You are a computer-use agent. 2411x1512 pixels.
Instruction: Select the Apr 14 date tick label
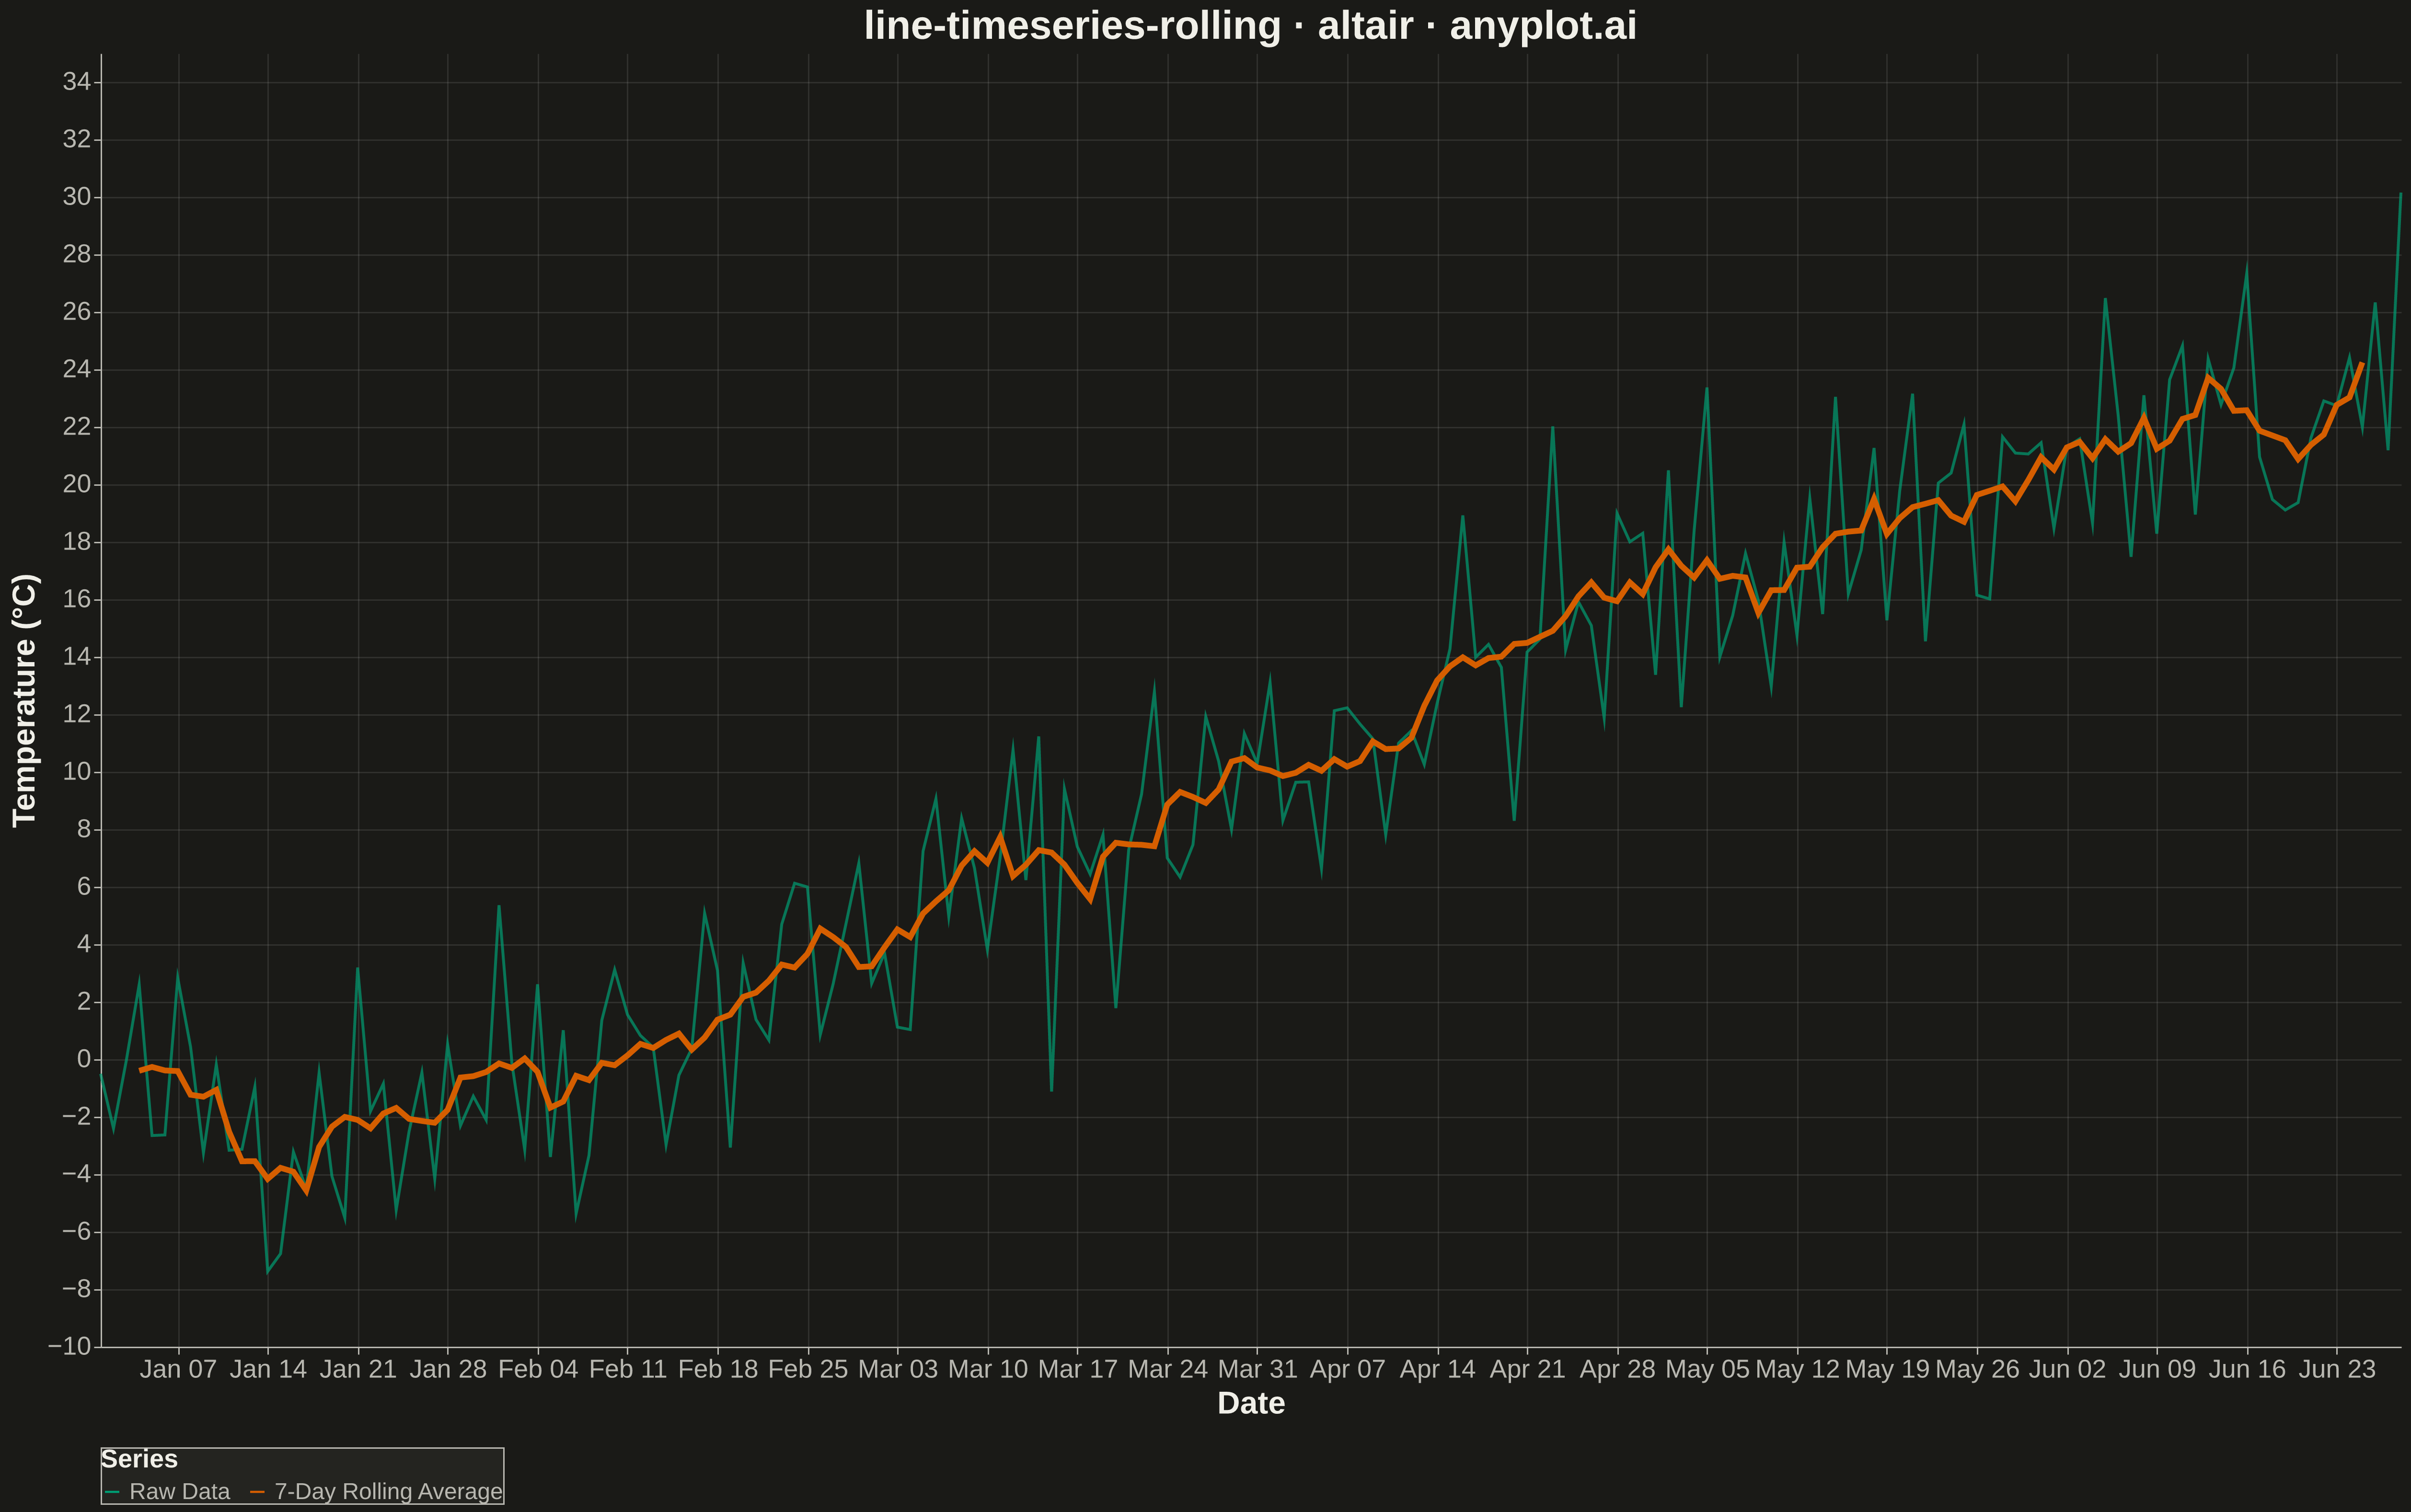click(x=1437, y=1369)
